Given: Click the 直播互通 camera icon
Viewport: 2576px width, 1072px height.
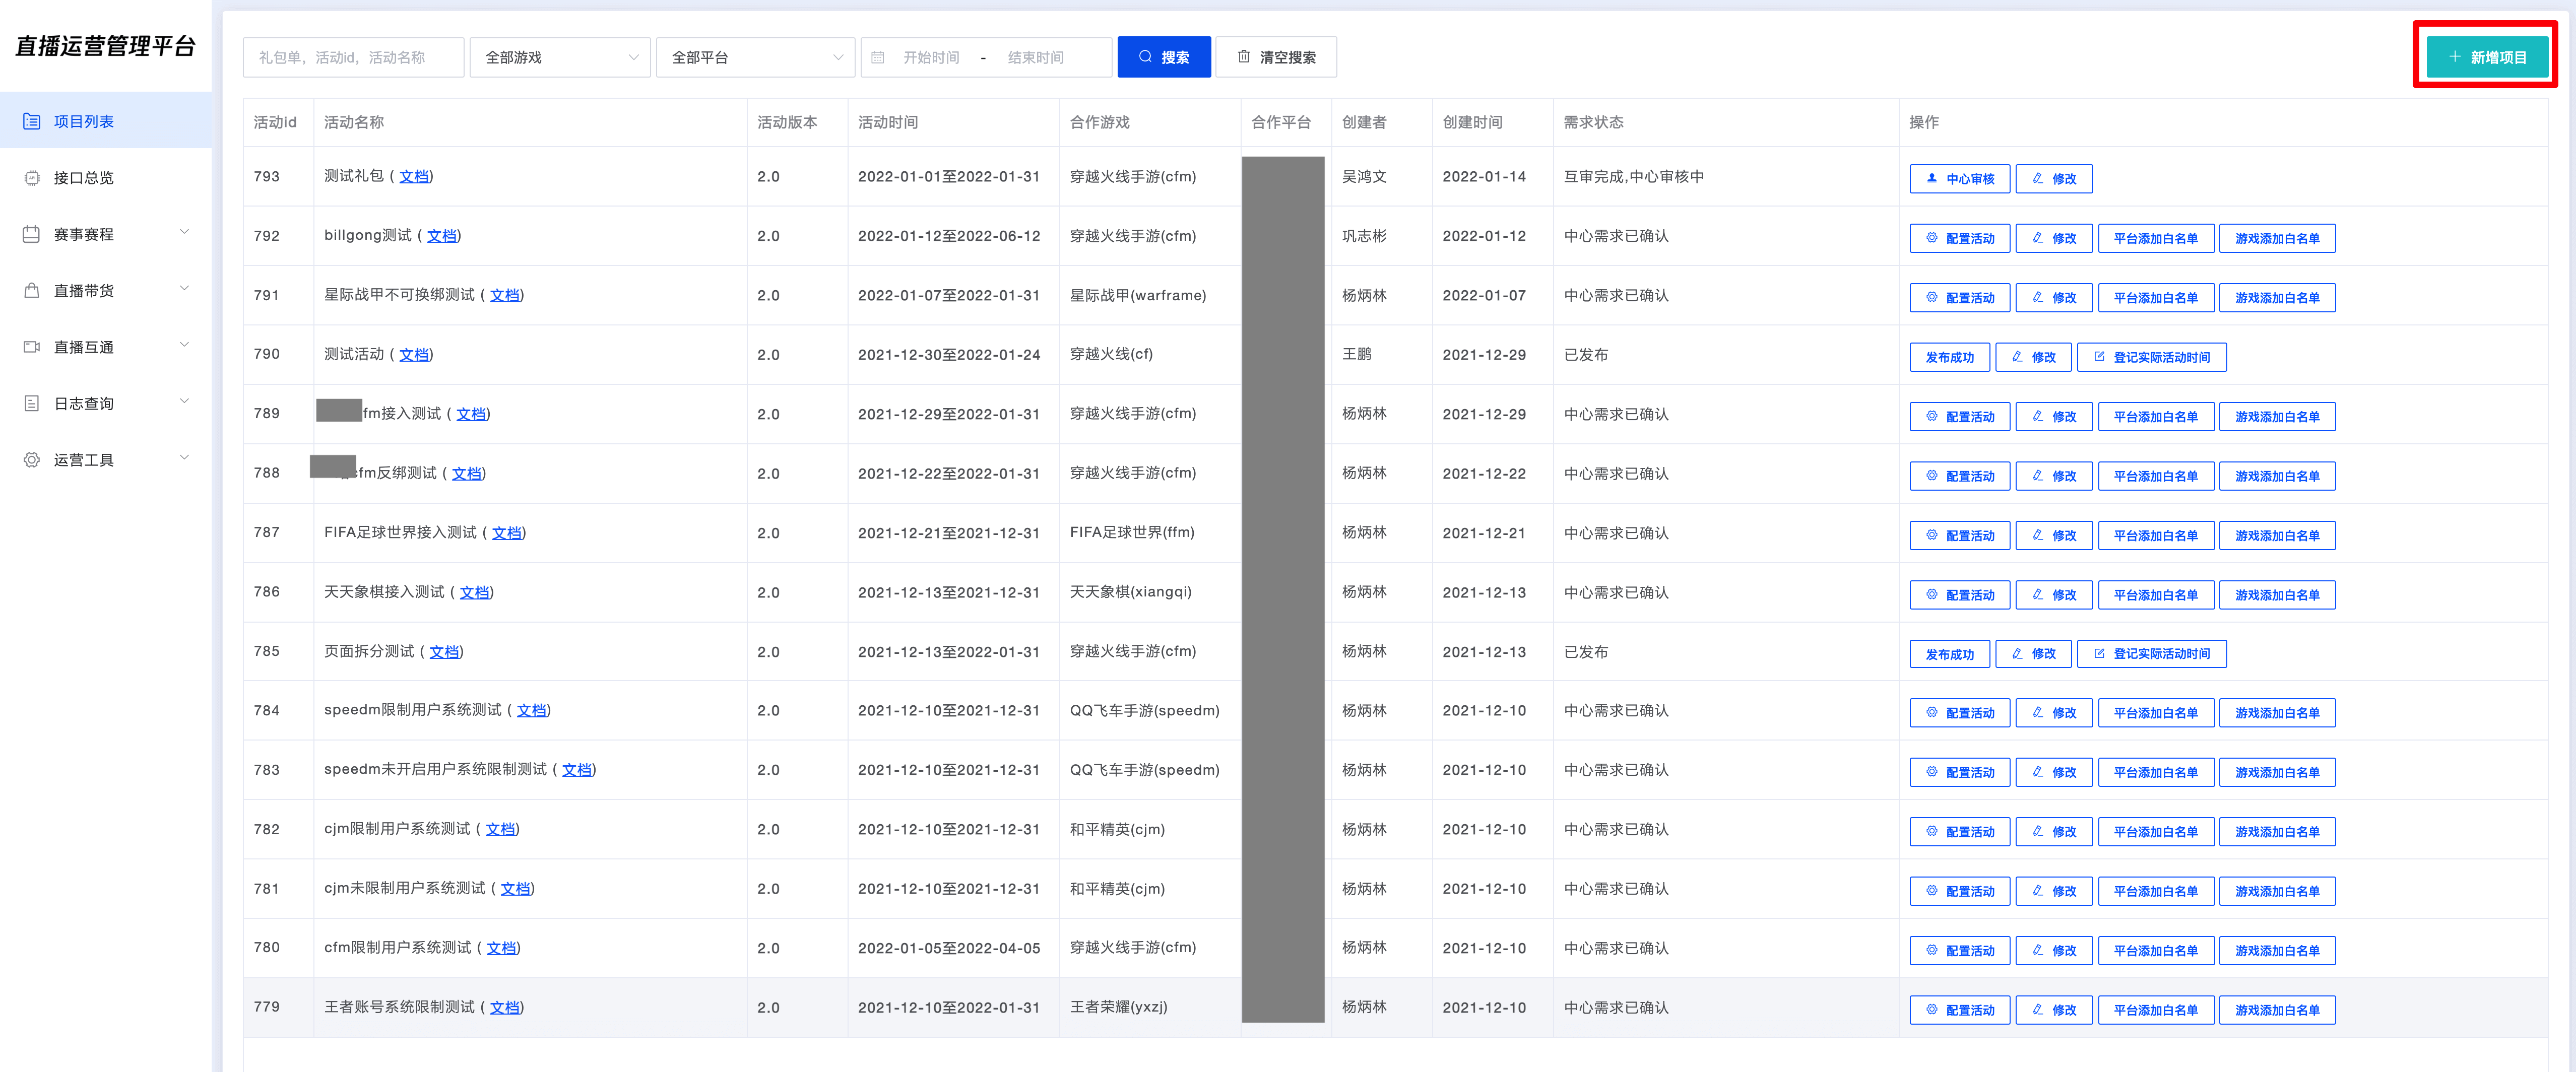Looking at the screenshot, I should (32, 347).
